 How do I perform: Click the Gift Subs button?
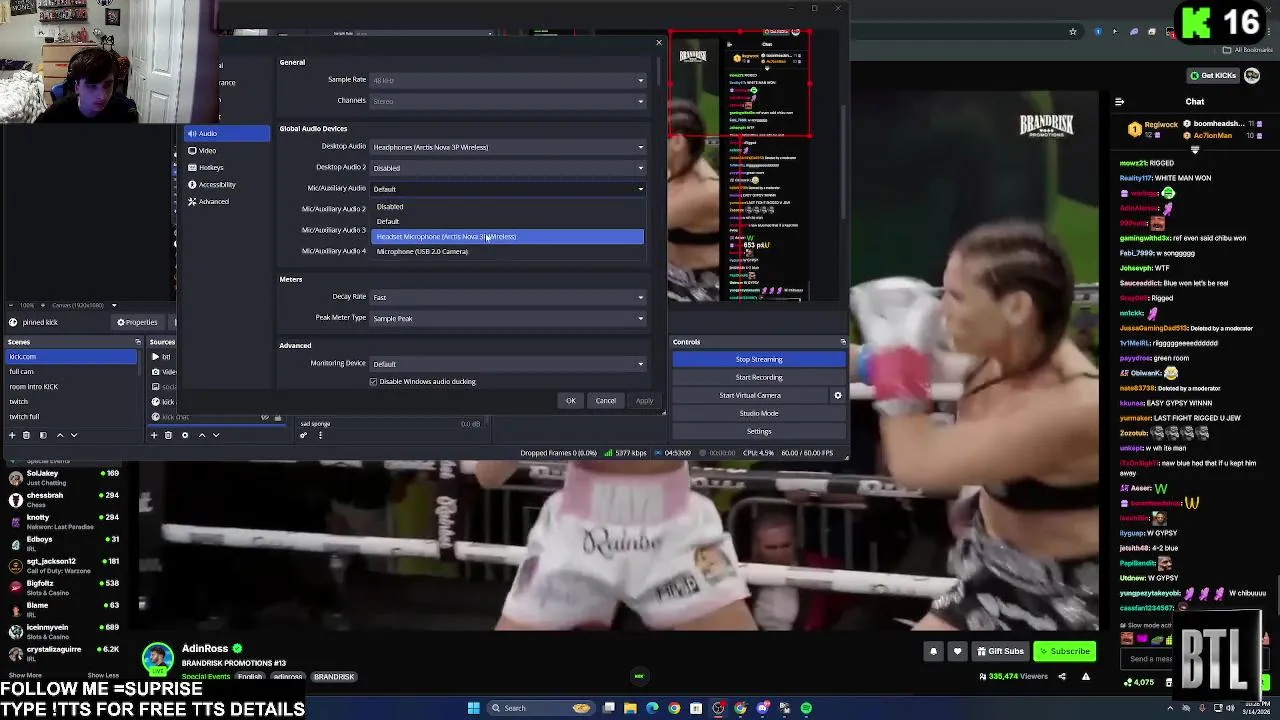tap(1000, 651)
